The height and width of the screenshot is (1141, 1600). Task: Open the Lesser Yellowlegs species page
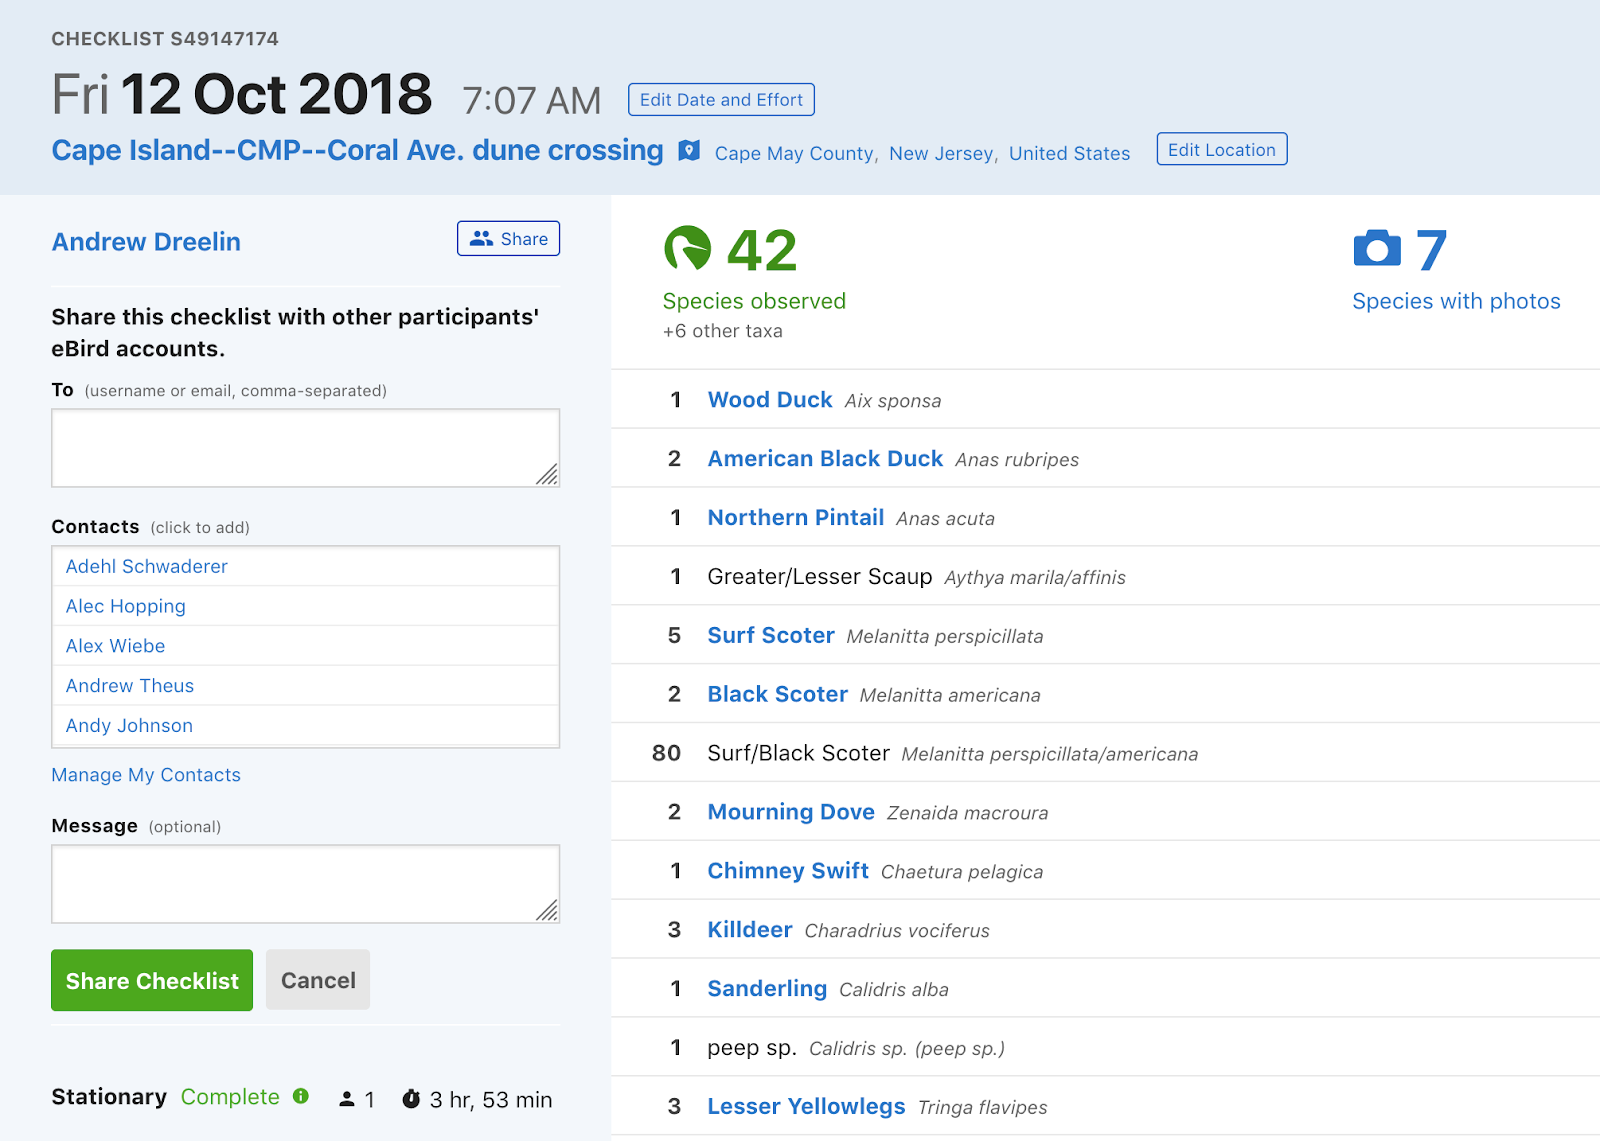(x=806, y=1106)
